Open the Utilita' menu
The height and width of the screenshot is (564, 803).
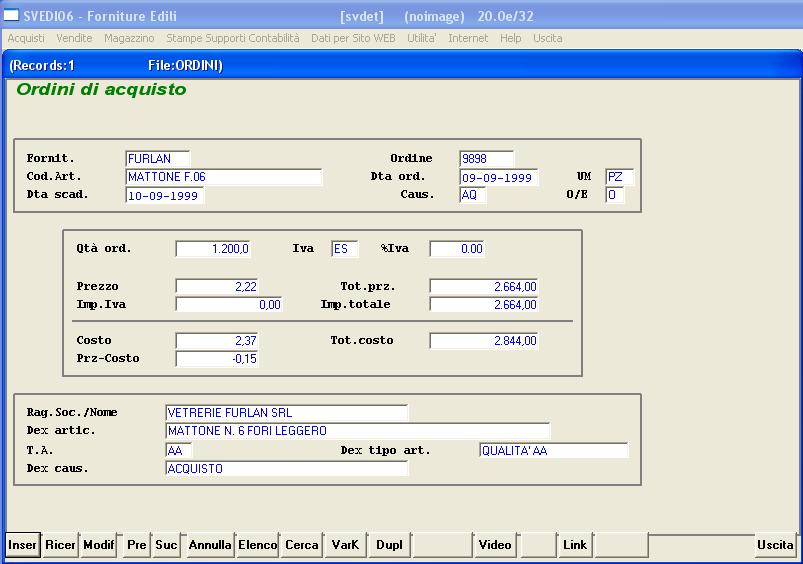(x=421, y=38)
